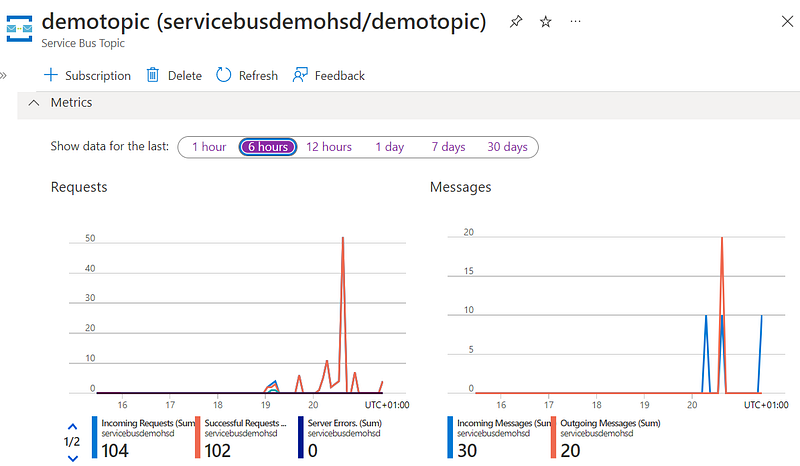Click the 1/2 legend page indicator

coord(72,442)
